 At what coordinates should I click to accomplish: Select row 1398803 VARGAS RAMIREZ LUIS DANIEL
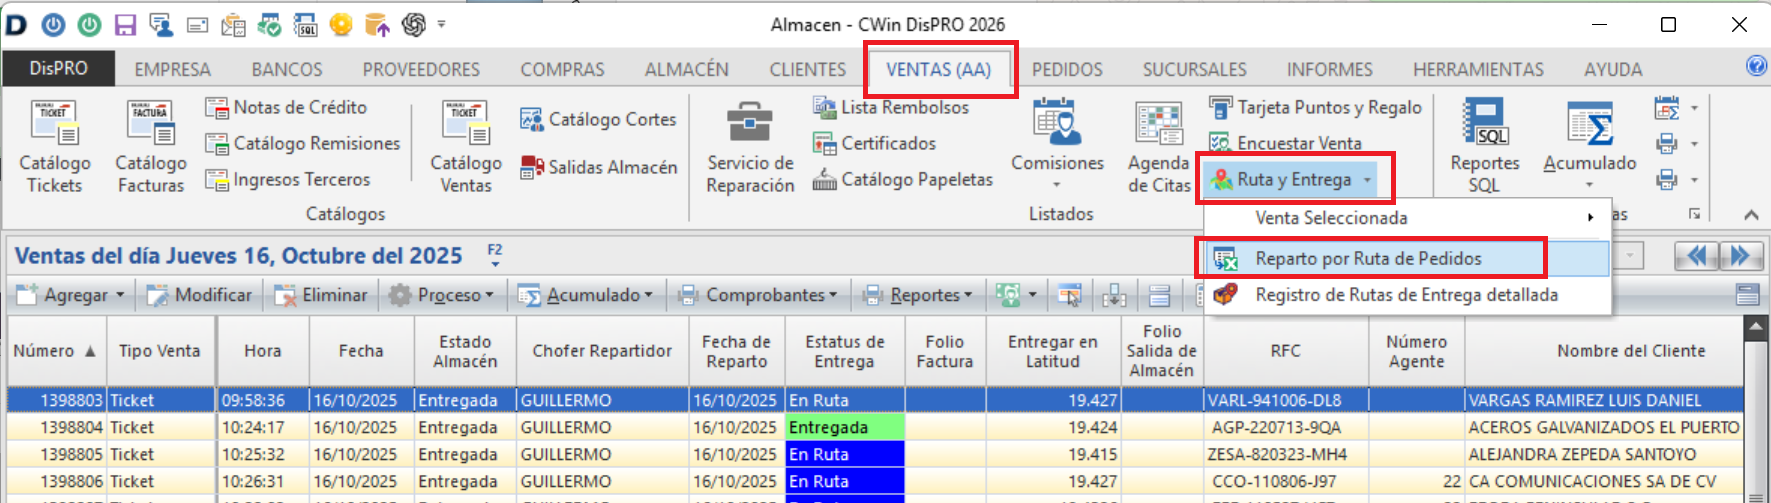875,400
